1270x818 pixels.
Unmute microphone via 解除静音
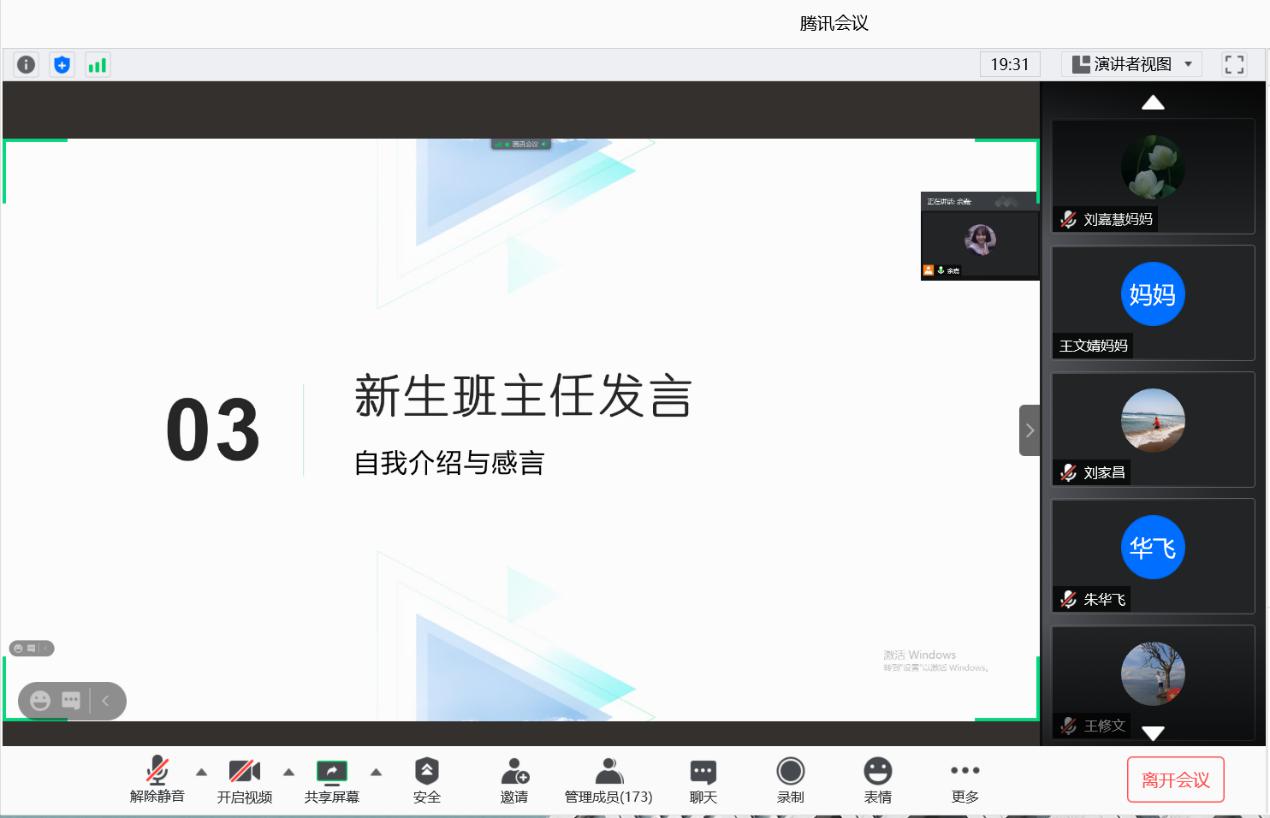(157, 780)
